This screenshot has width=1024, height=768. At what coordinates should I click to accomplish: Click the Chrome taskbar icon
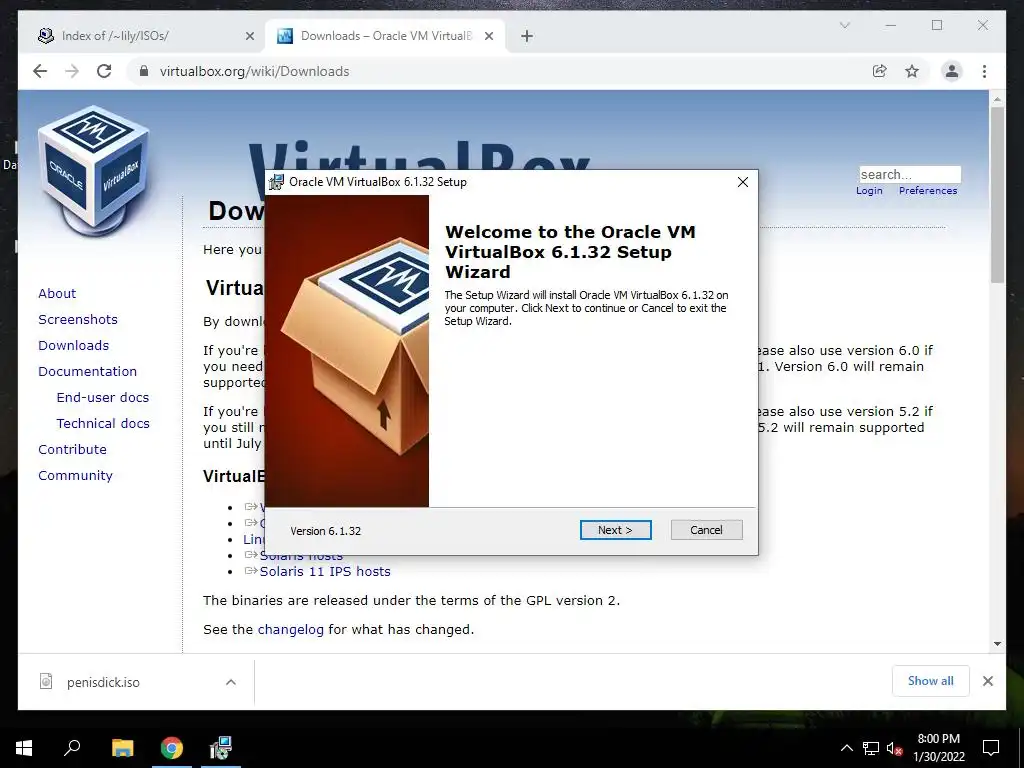(x=172, y=748)
